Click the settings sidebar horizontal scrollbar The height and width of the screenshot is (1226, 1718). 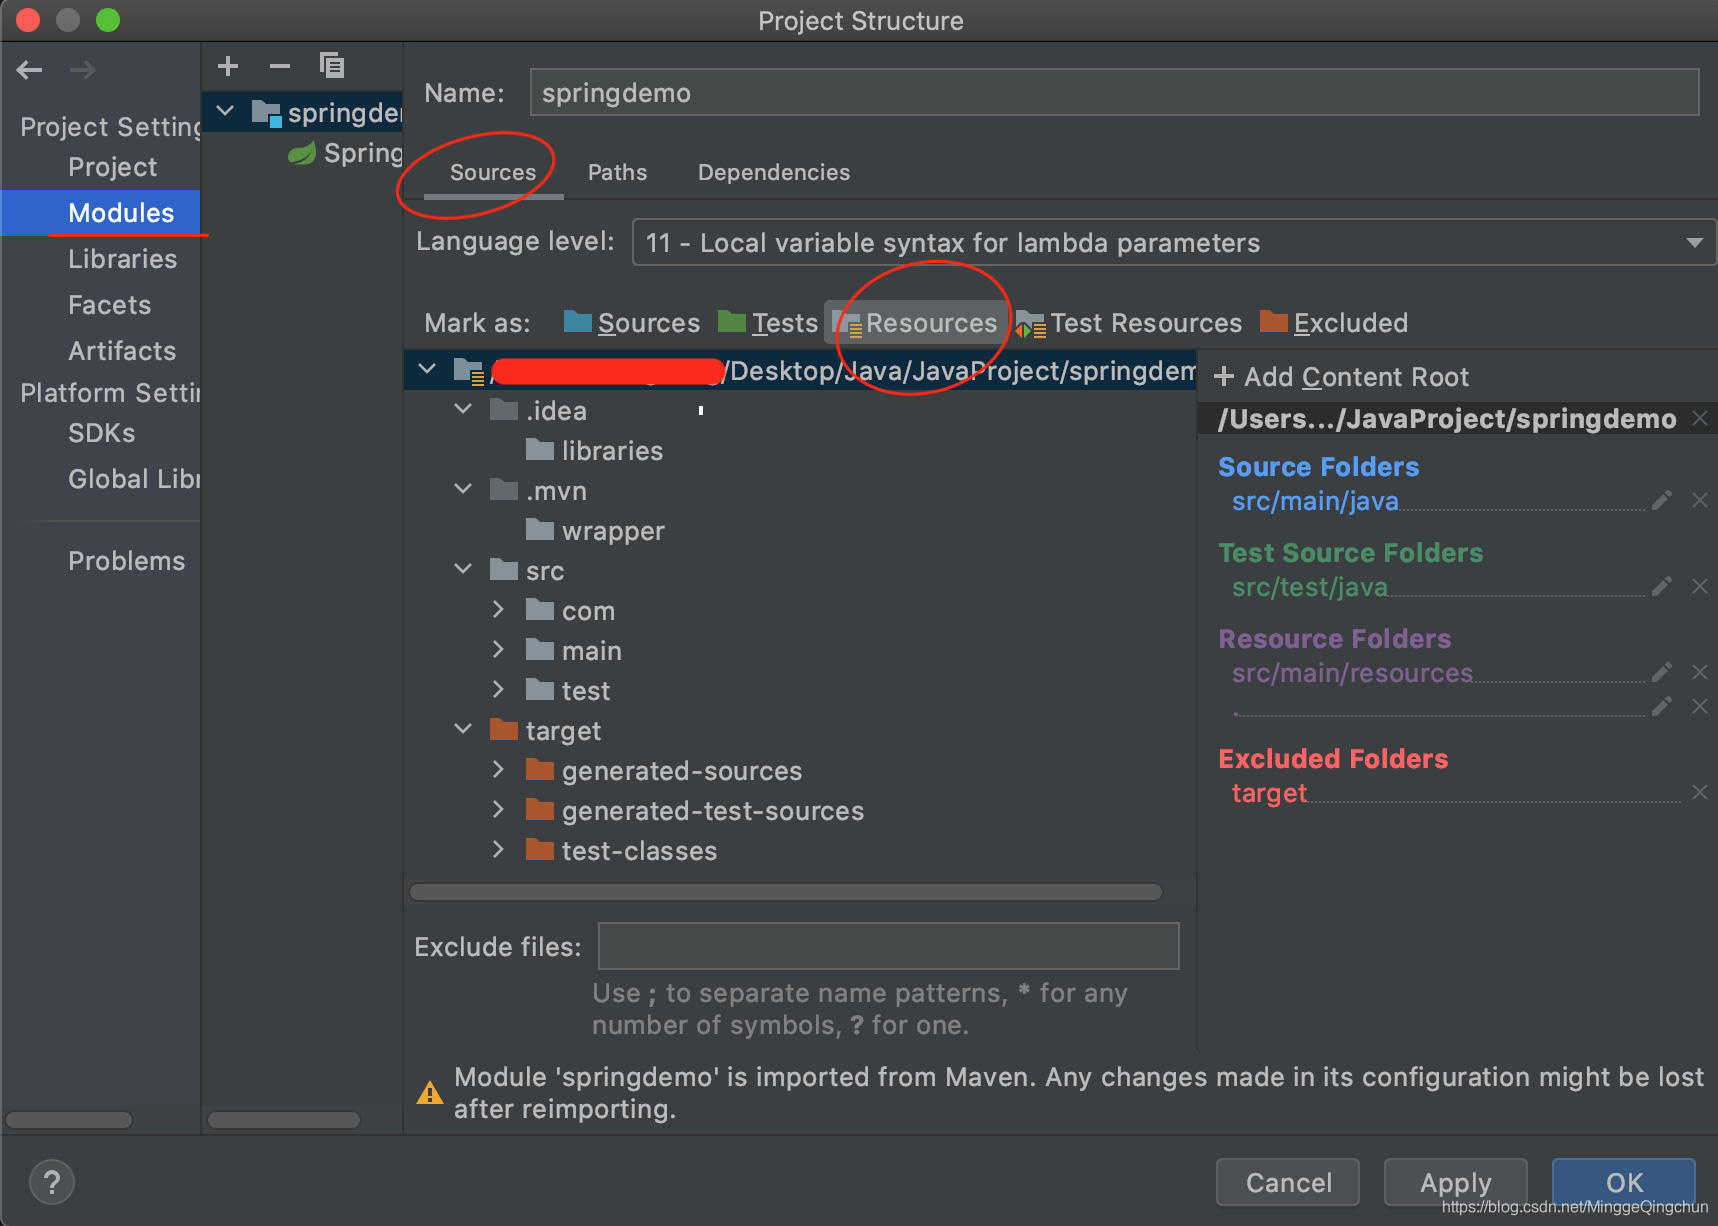point(69,1120)
